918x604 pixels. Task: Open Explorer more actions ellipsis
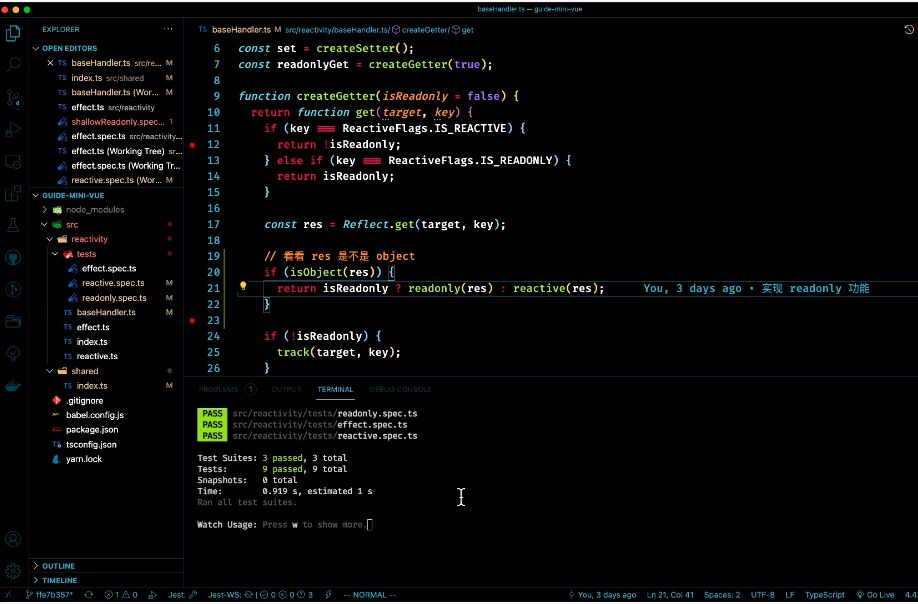(168, 29)
